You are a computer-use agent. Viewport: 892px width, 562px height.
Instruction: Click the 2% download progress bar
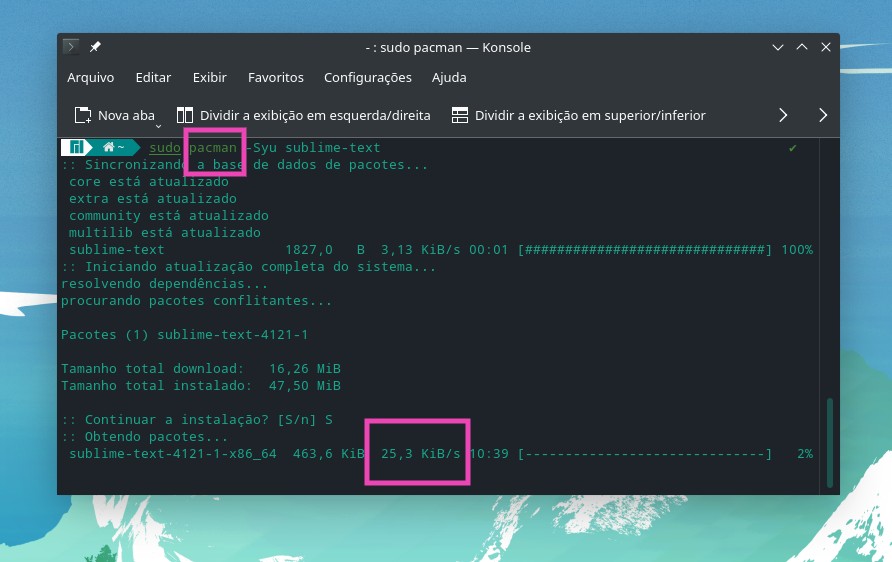pos(645,454)
